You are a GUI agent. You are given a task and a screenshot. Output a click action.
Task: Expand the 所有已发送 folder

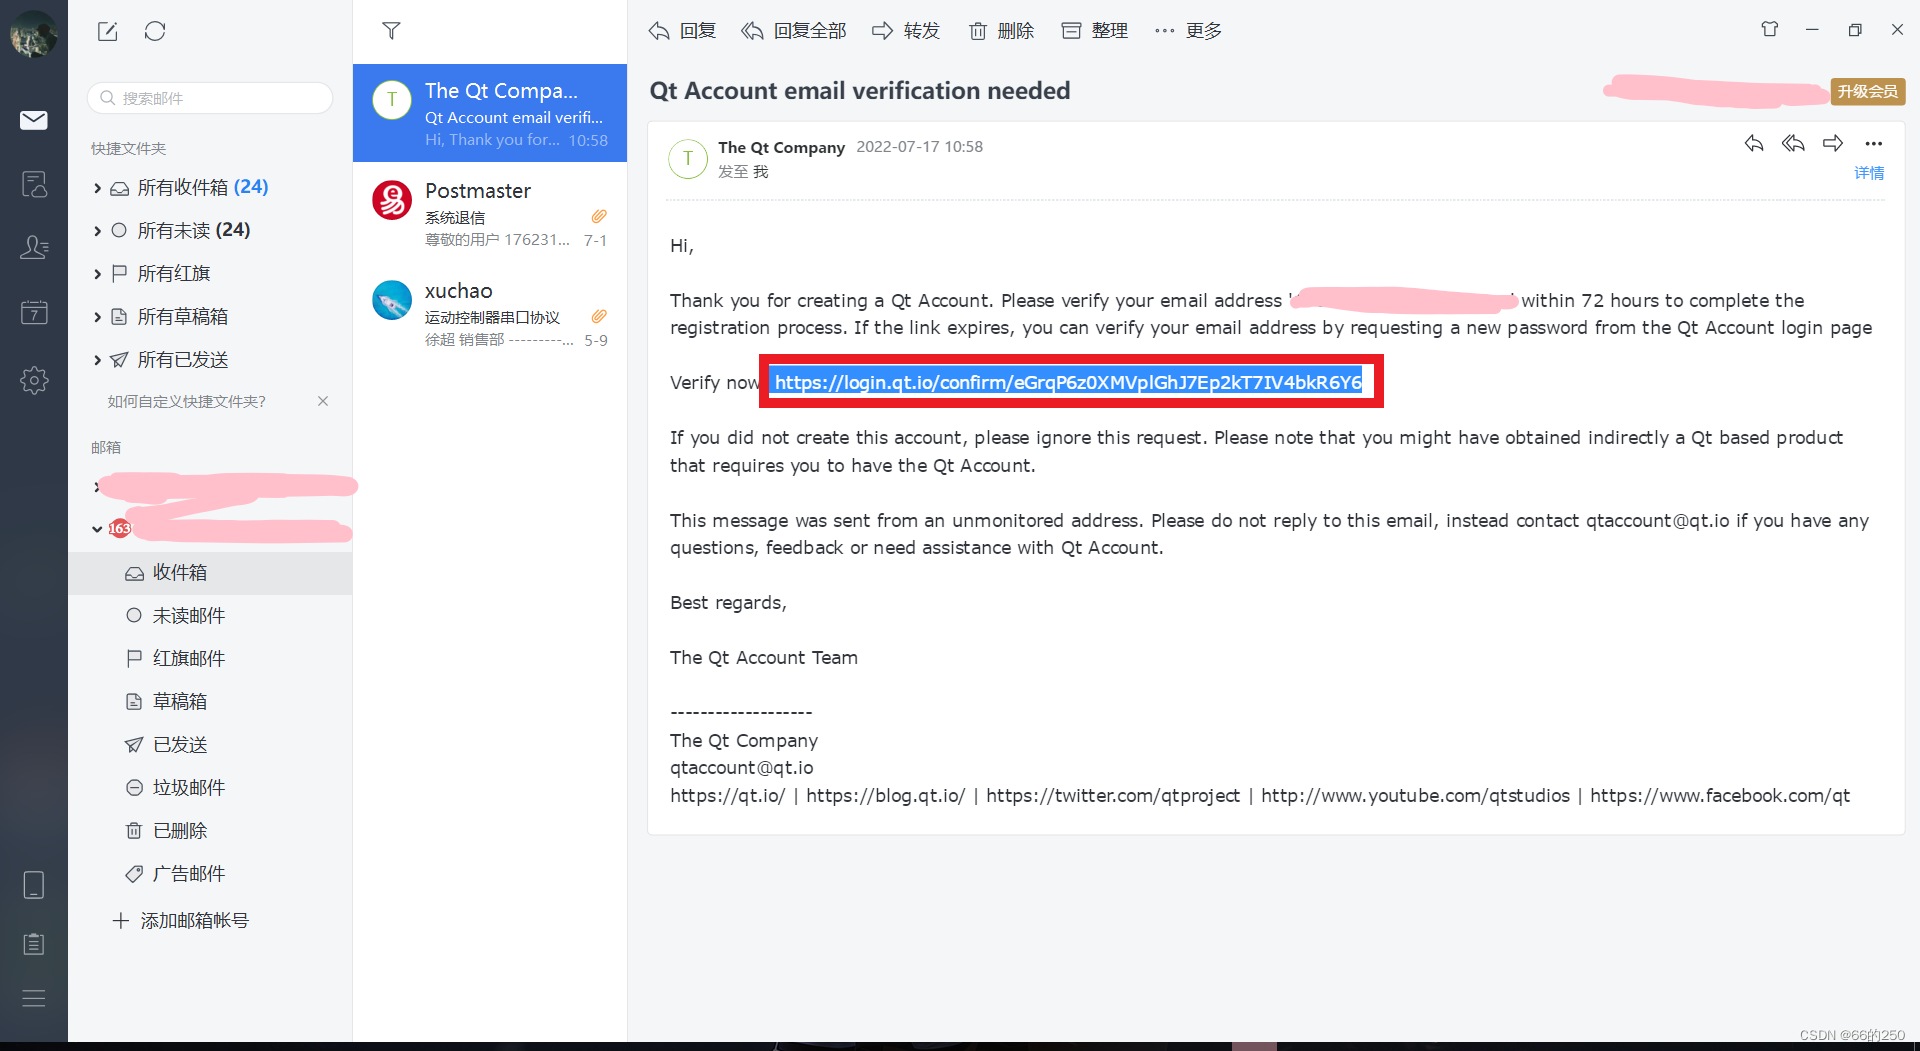point(97,360)
